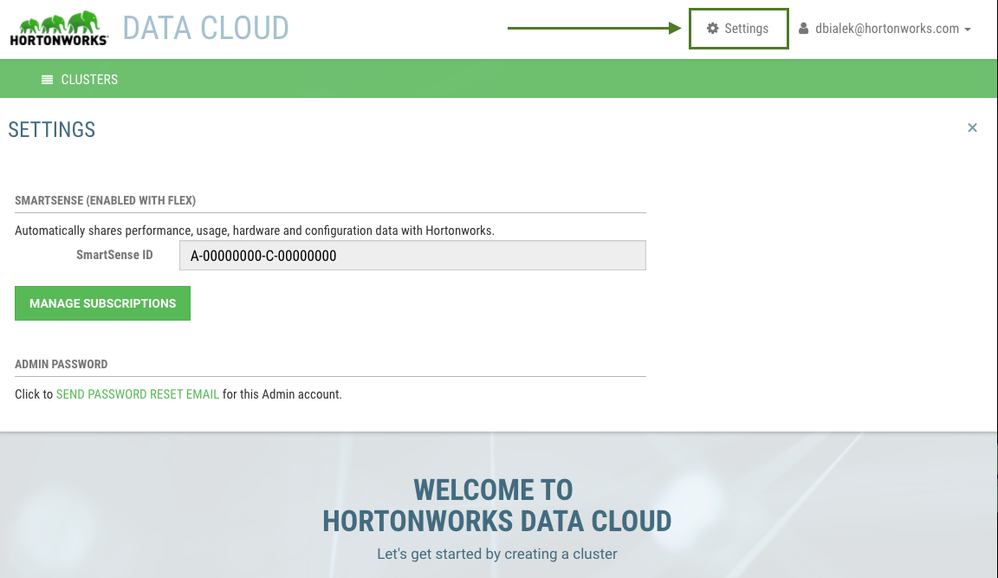The height and width of the screenshot is (578, 998).
Task: Click the 'Automatically shares performance' description text
Action: [255, 230]
